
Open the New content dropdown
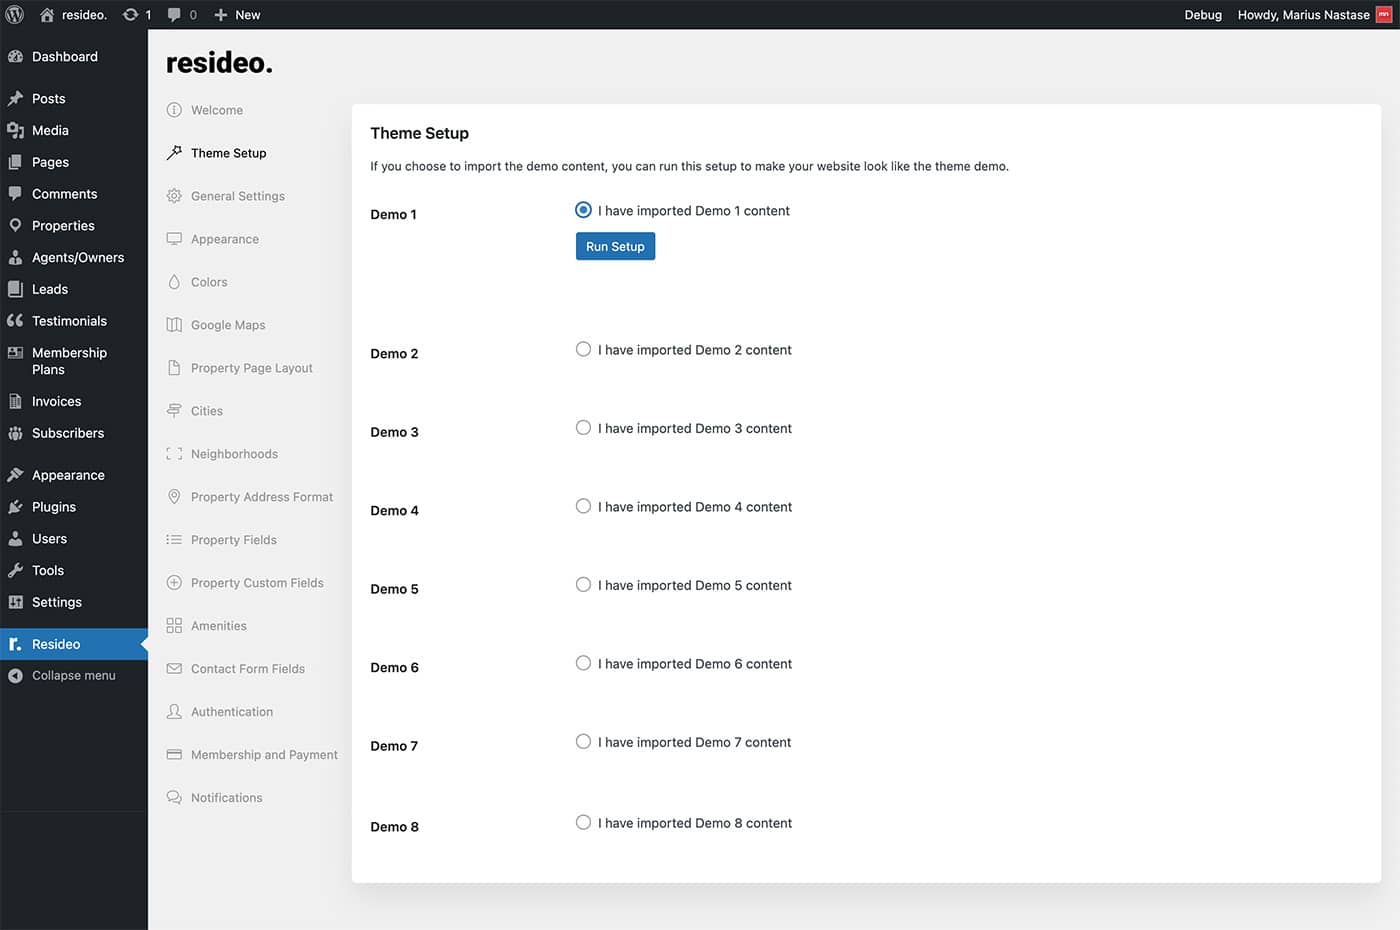point(238,15)
